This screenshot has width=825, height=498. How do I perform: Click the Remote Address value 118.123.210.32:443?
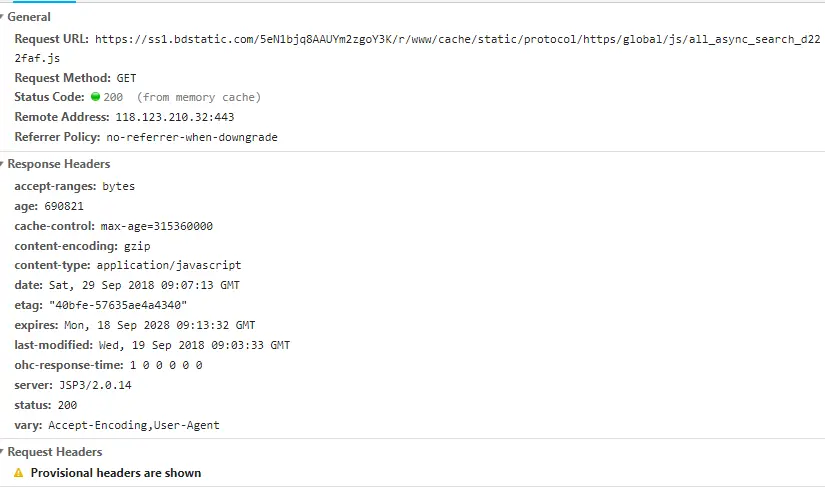pyautogui.click(x=175, y=117)
